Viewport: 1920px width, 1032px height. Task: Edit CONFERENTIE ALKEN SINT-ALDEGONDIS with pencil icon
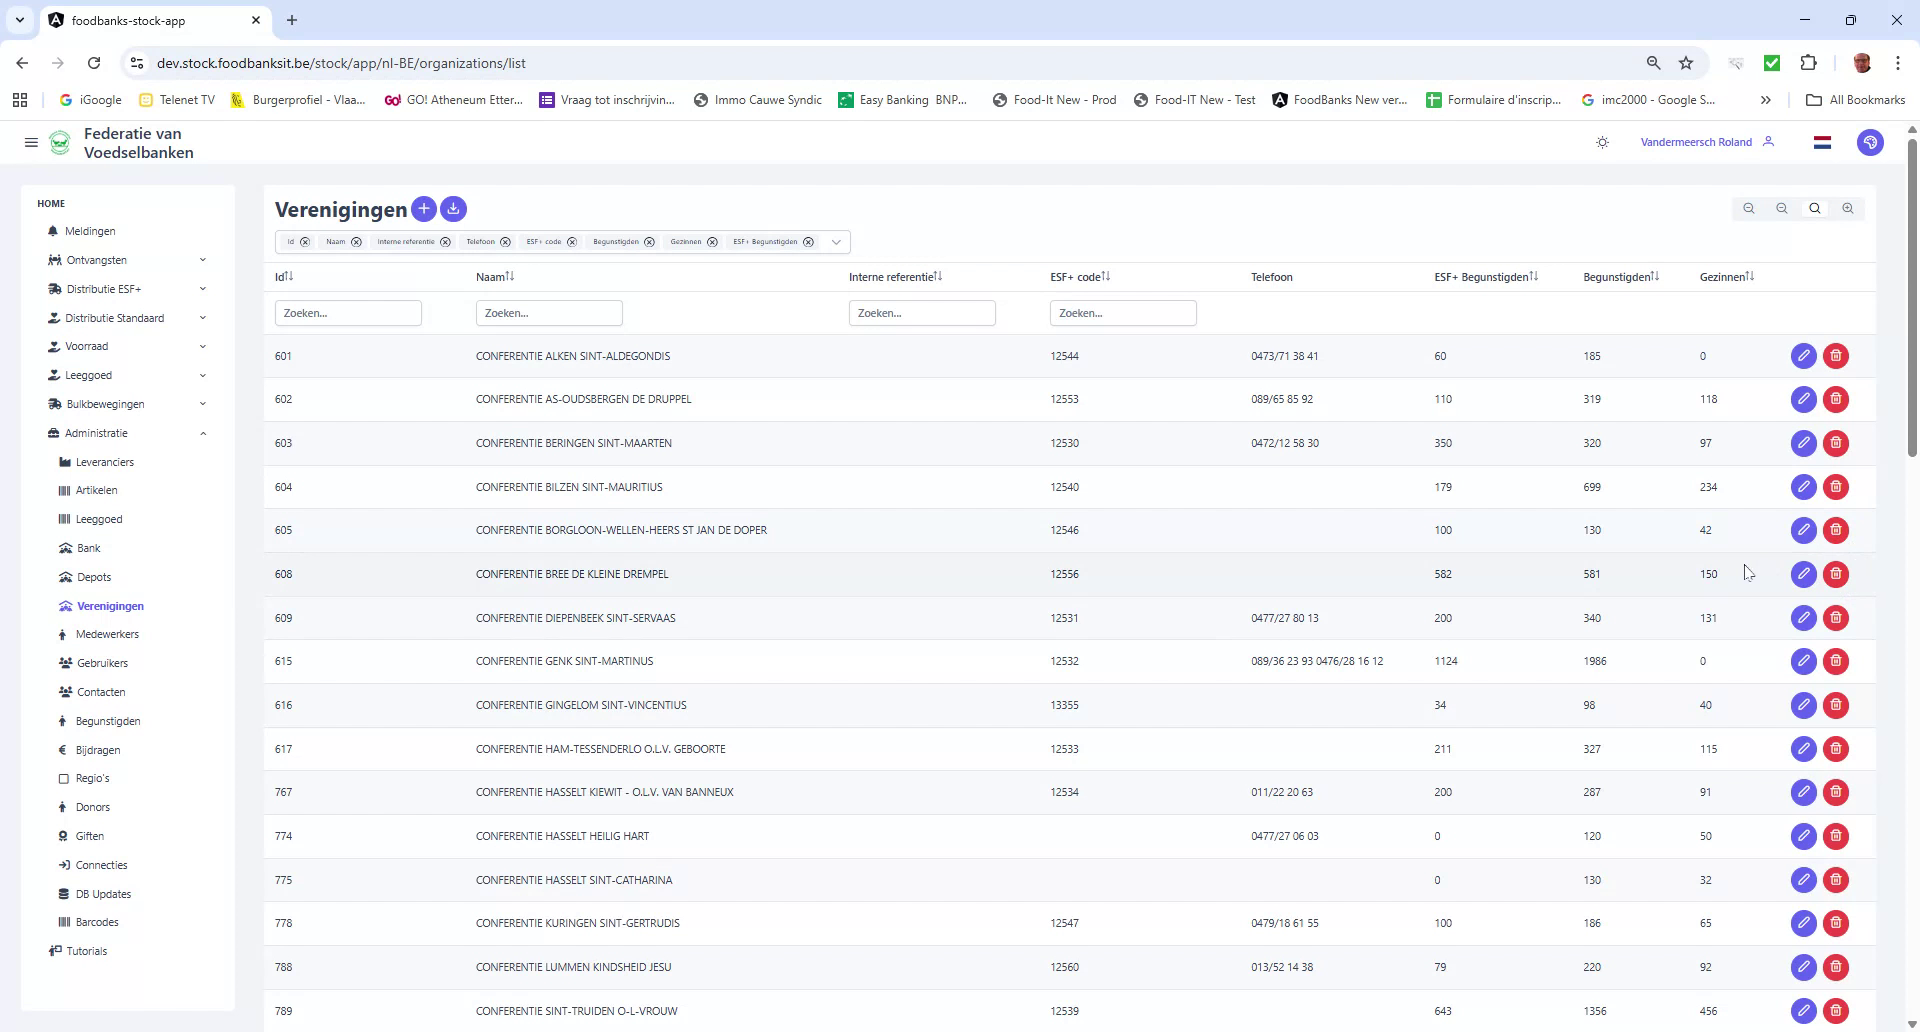pos(1803,356)
